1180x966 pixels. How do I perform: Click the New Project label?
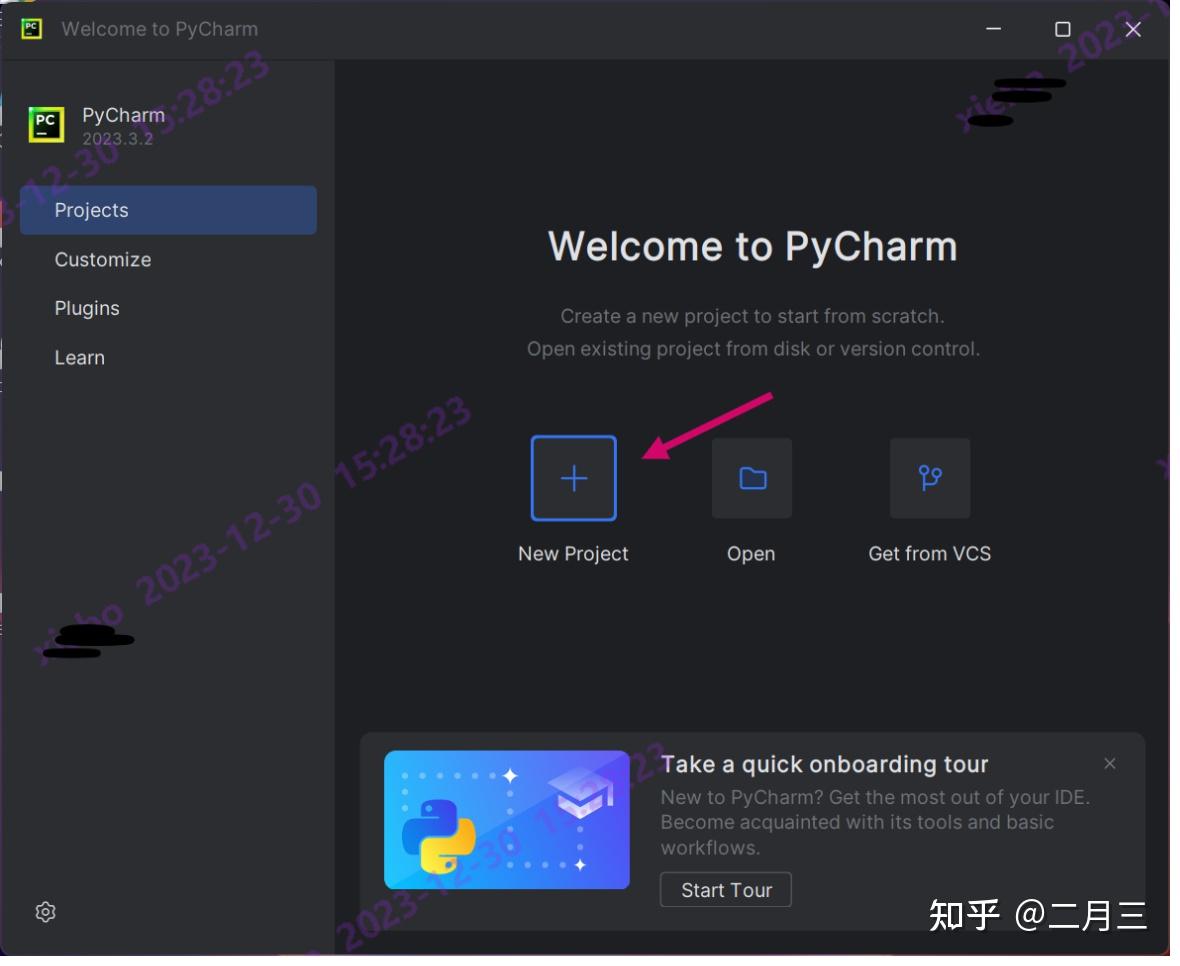click(x=573, y=553)
